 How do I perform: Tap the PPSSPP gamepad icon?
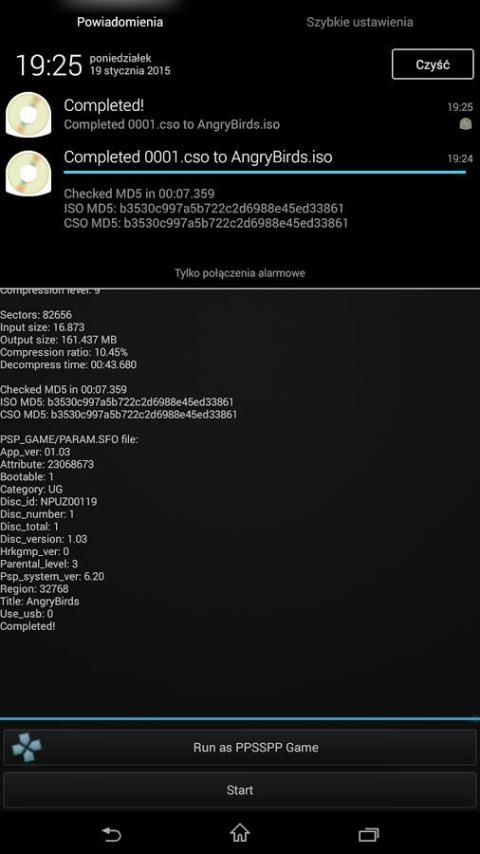[26, 747]
